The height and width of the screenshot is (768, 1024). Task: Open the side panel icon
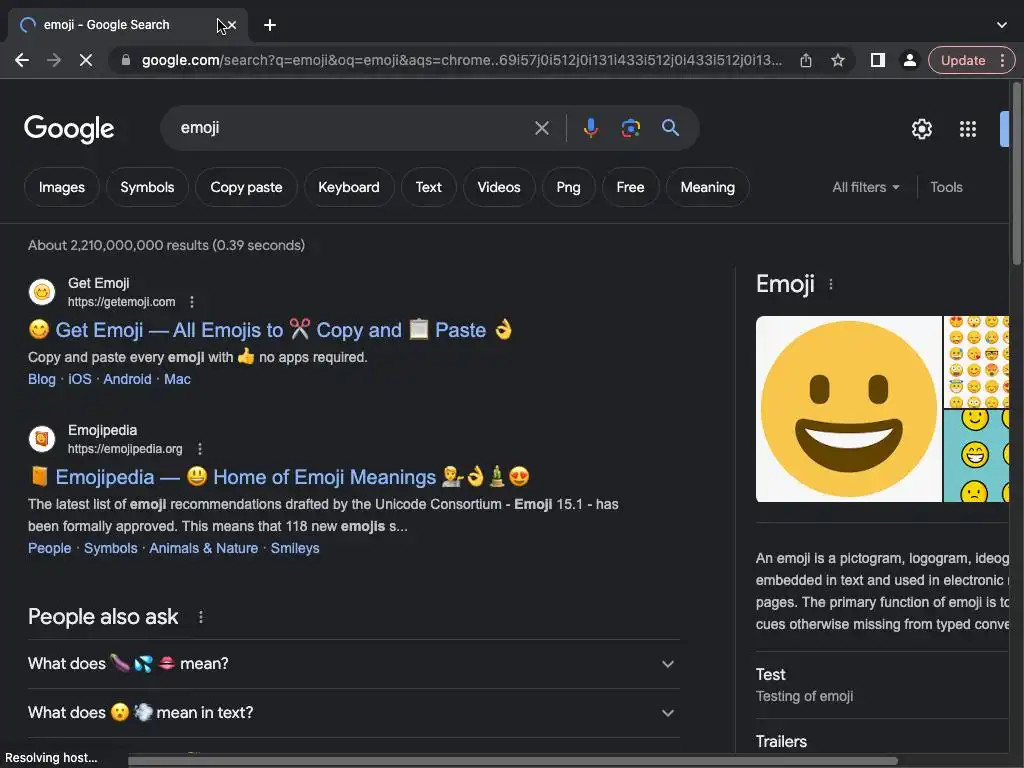coord(878,60)
